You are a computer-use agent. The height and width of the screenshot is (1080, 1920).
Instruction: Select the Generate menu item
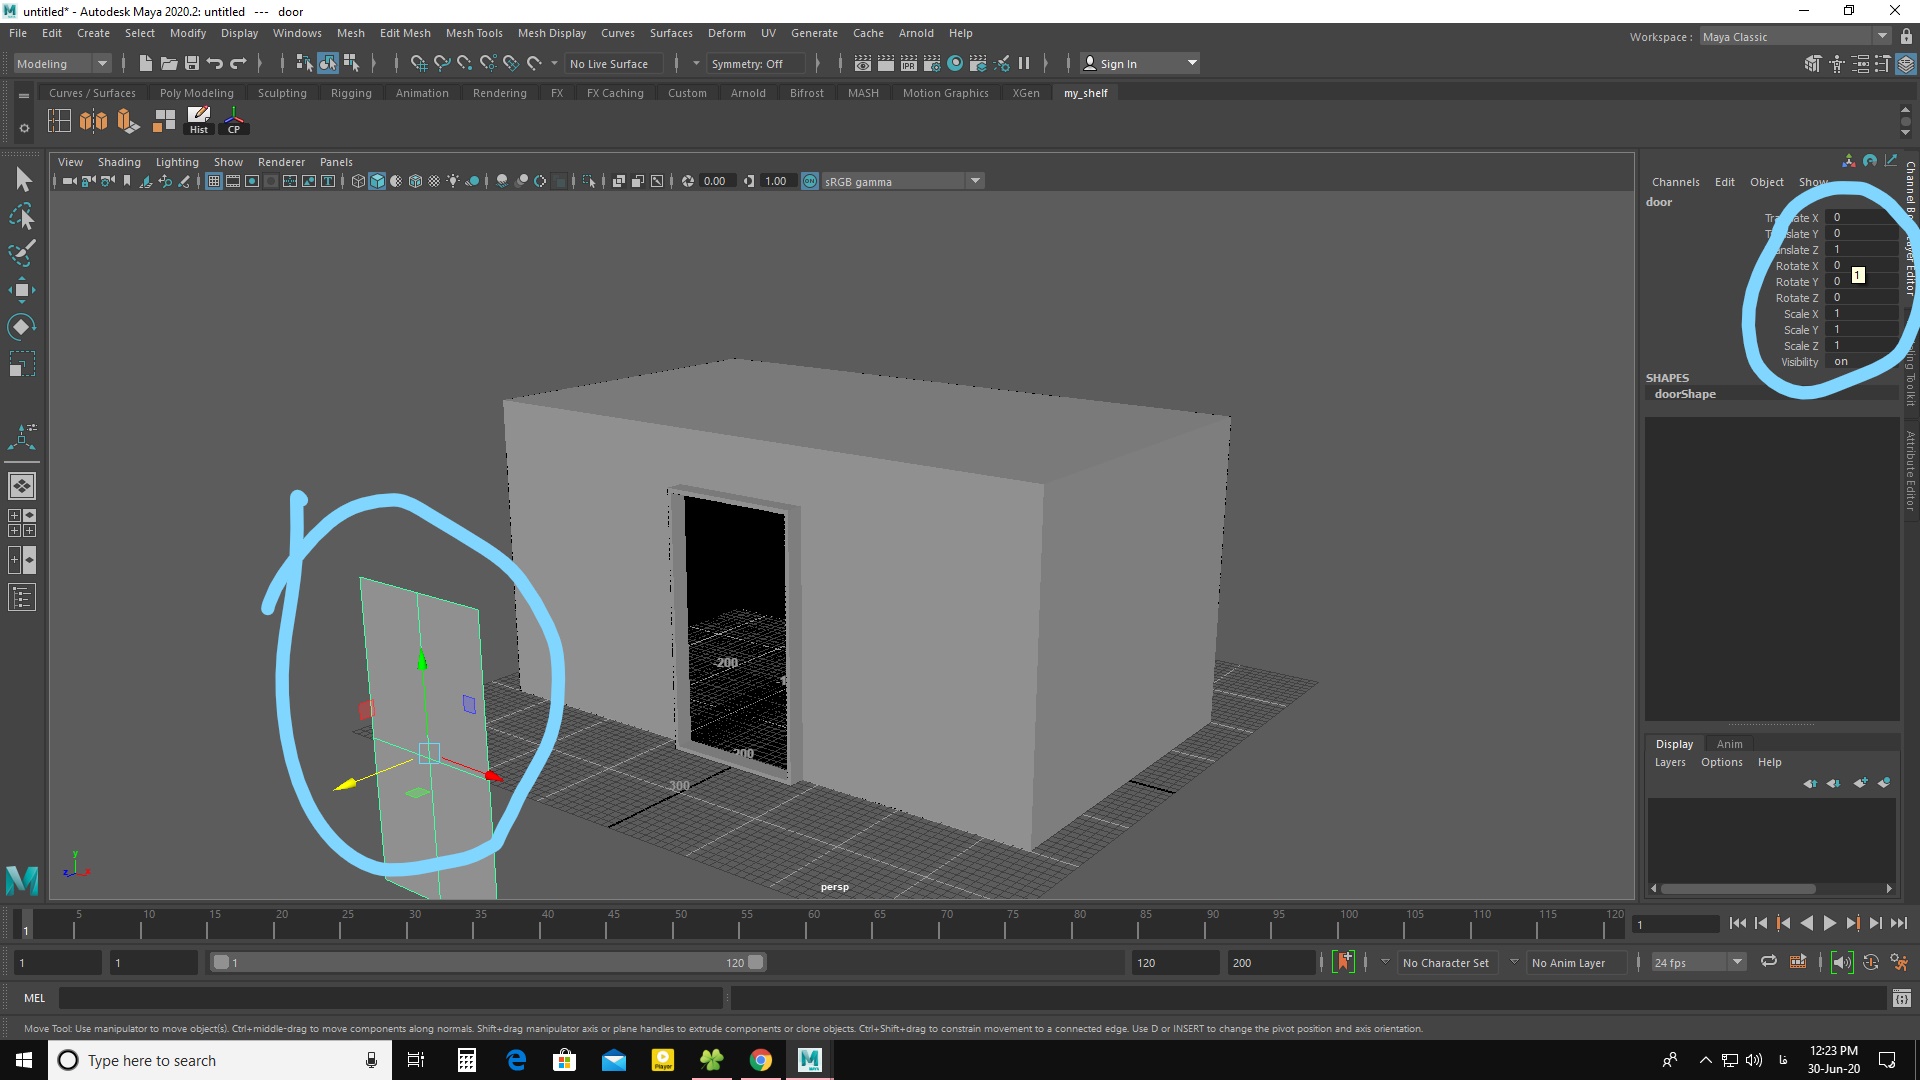(x=814, y=32)
